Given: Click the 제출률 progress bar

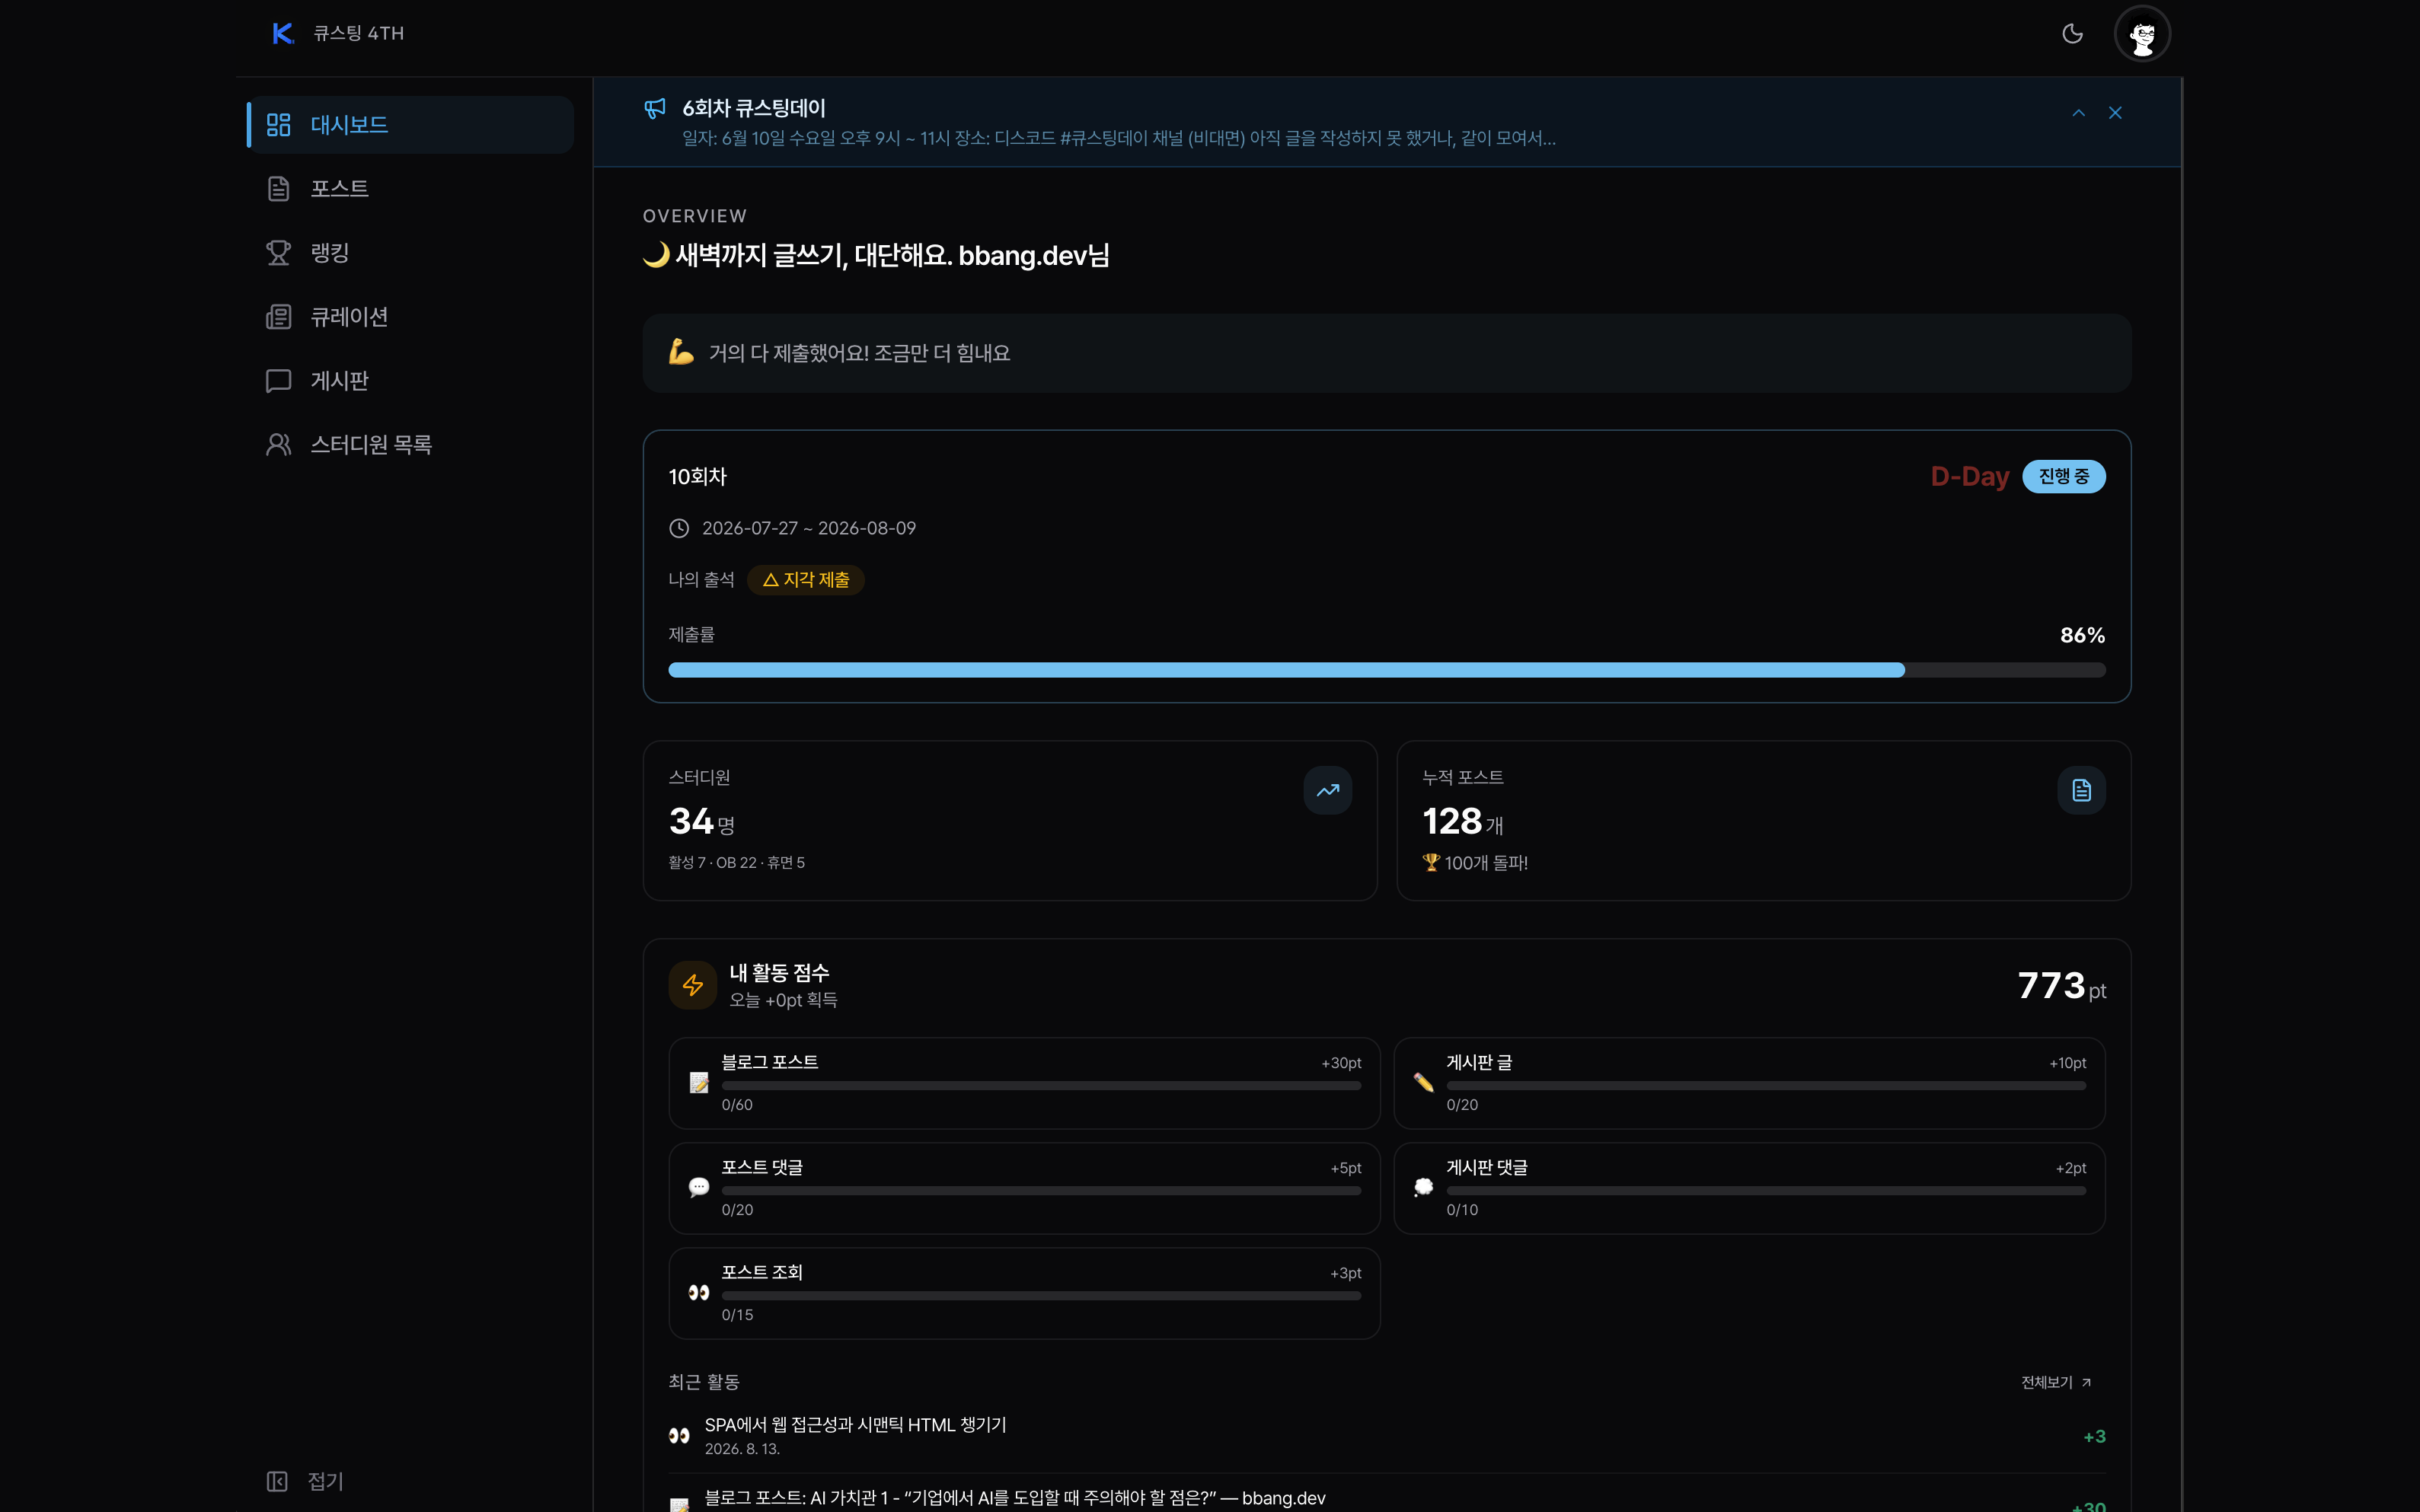Looking at the screenshot, I should click(x=1387, y=670).
